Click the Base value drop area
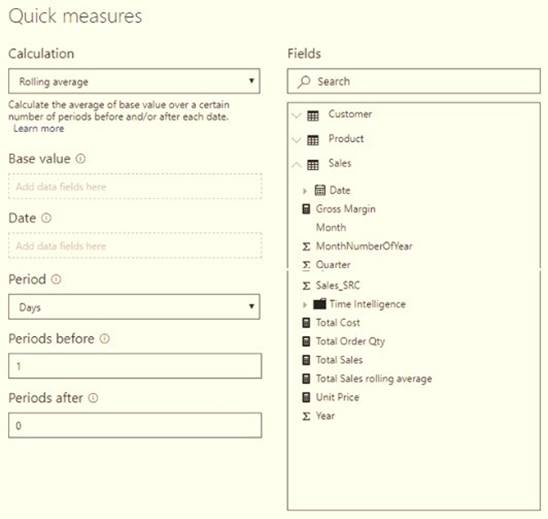Viewport: 548px width, 519px height. click(x=135, y=186)
